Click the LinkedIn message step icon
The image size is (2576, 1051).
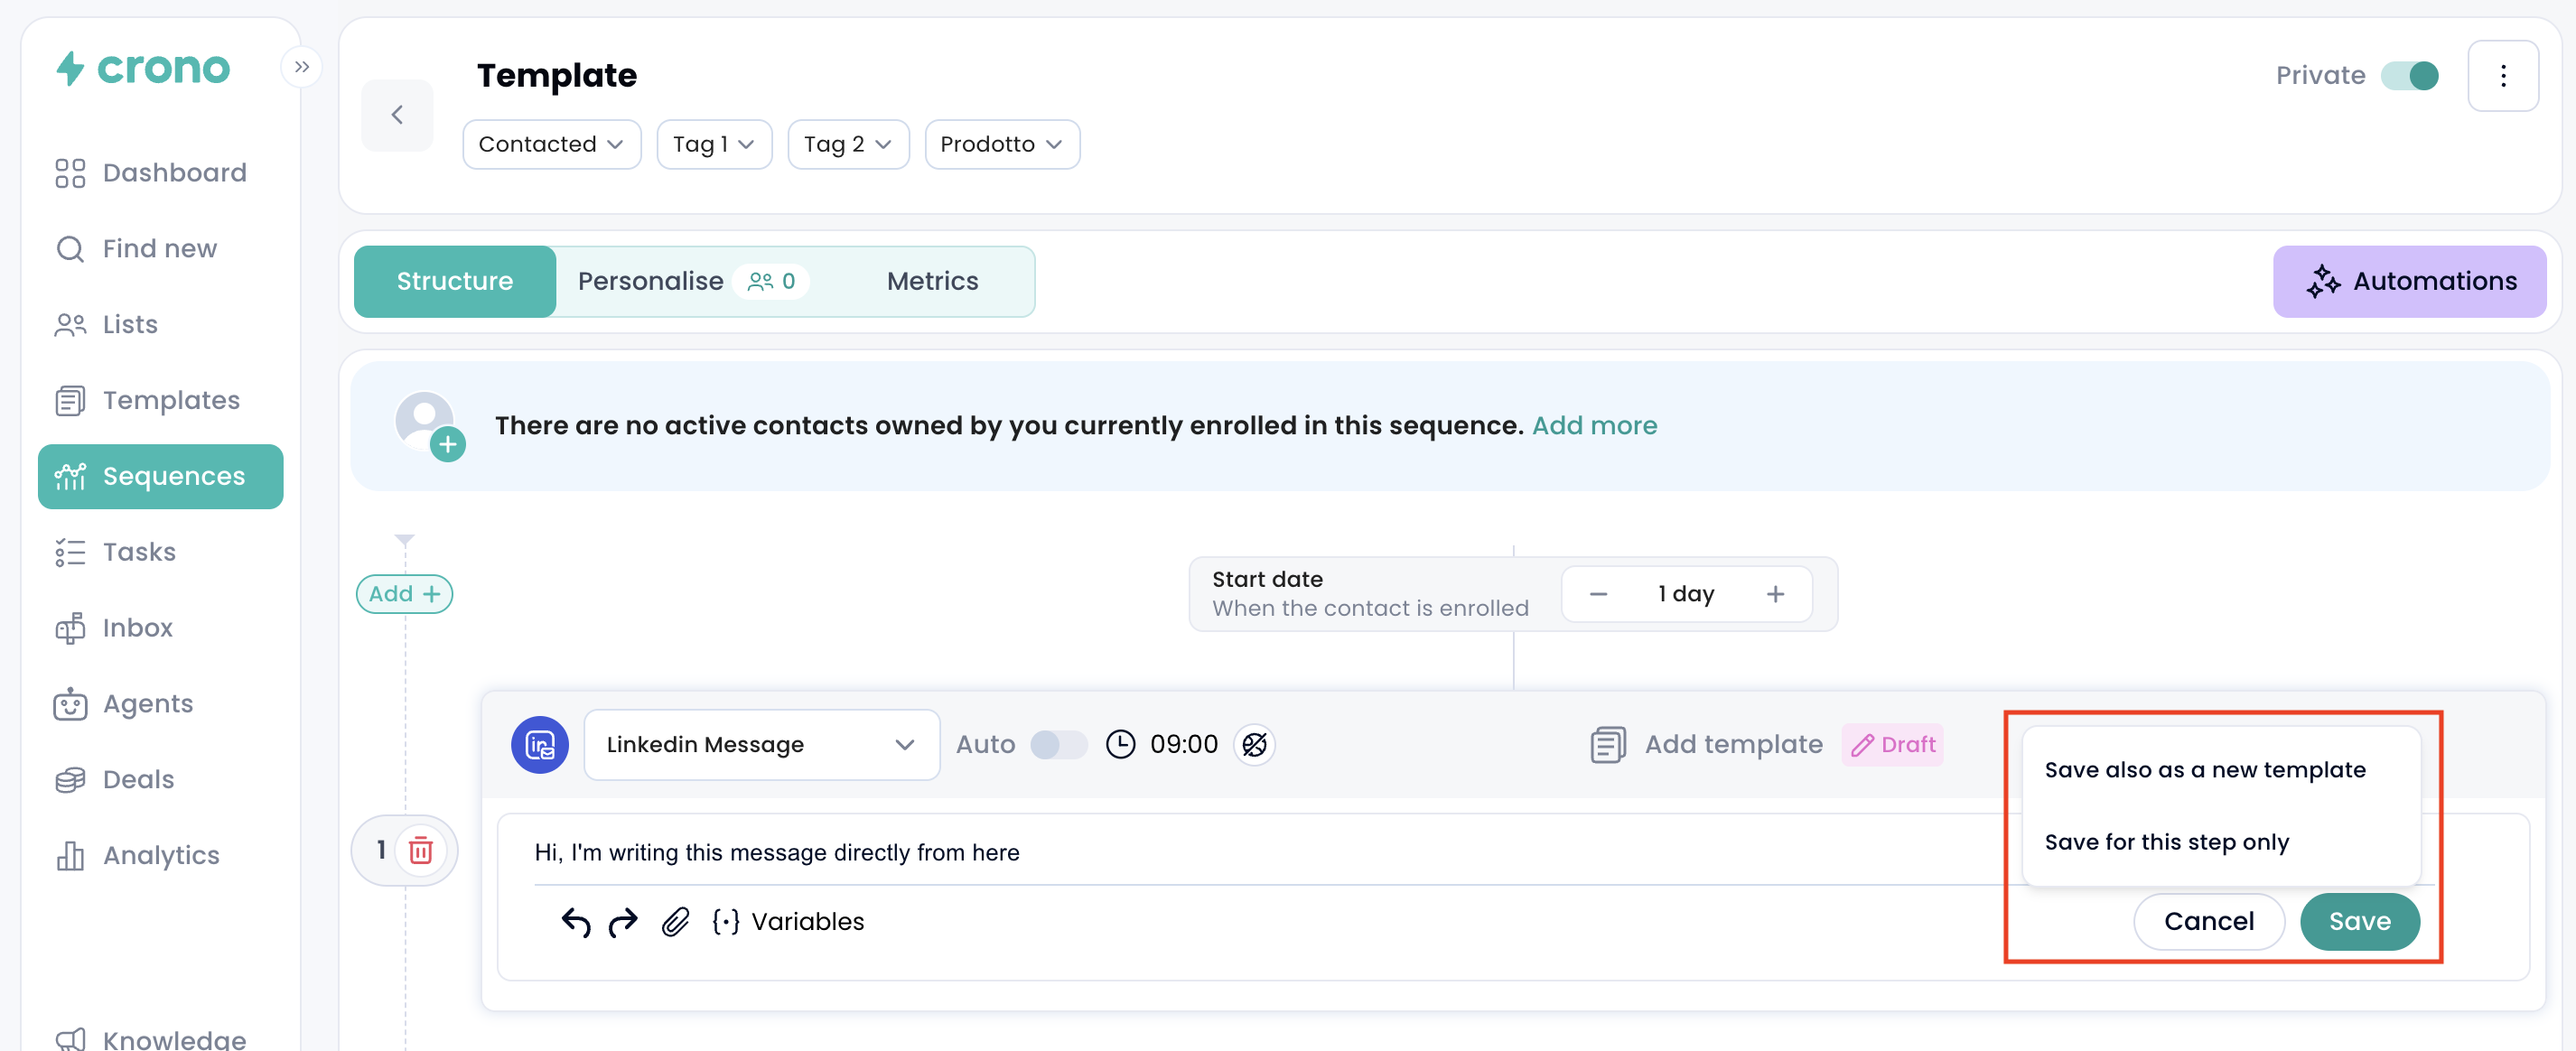(x=540, y=745)
